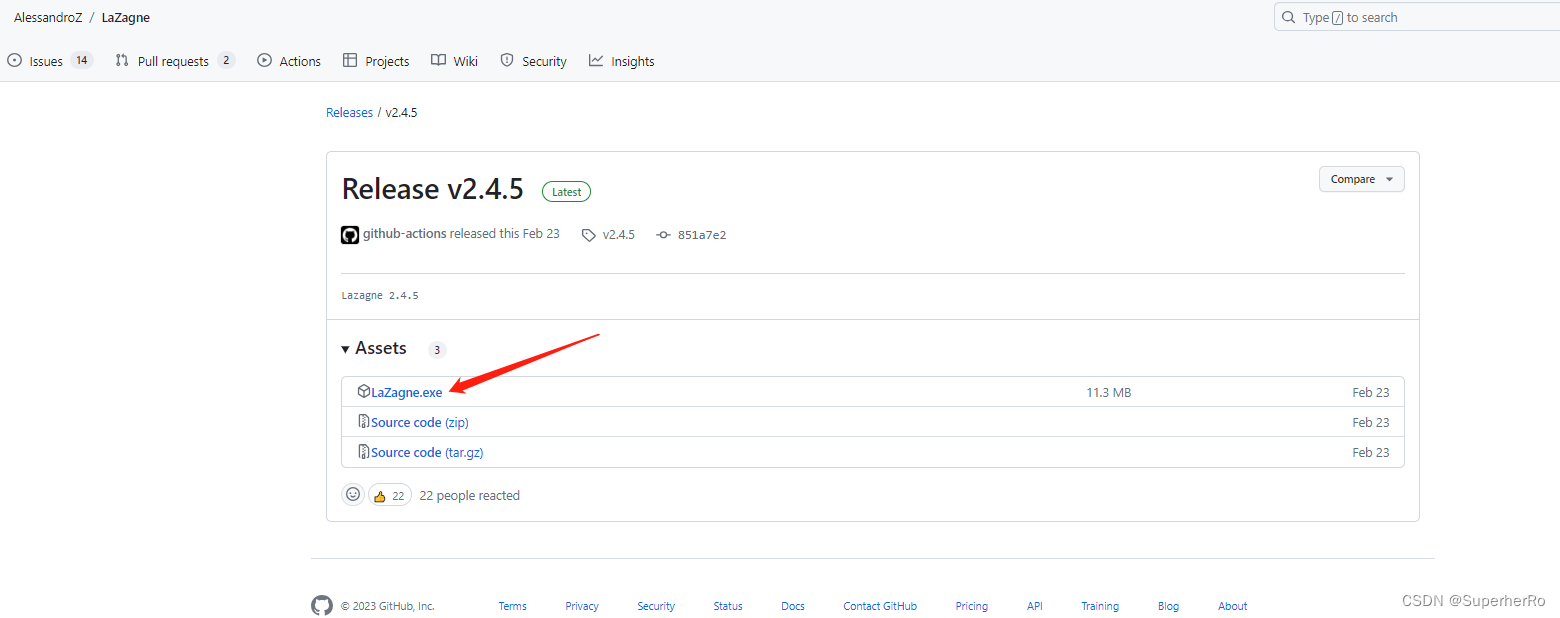Viewport: 1560px width, 618px height.
Task: Click the commit icon beside 851a7e2
Action: coord(663,235)
